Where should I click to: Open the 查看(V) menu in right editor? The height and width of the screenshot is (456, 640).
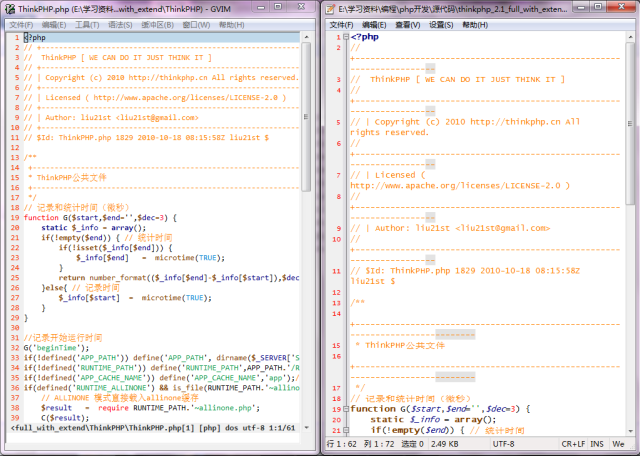pyautogui.click(x=407, y=24)
